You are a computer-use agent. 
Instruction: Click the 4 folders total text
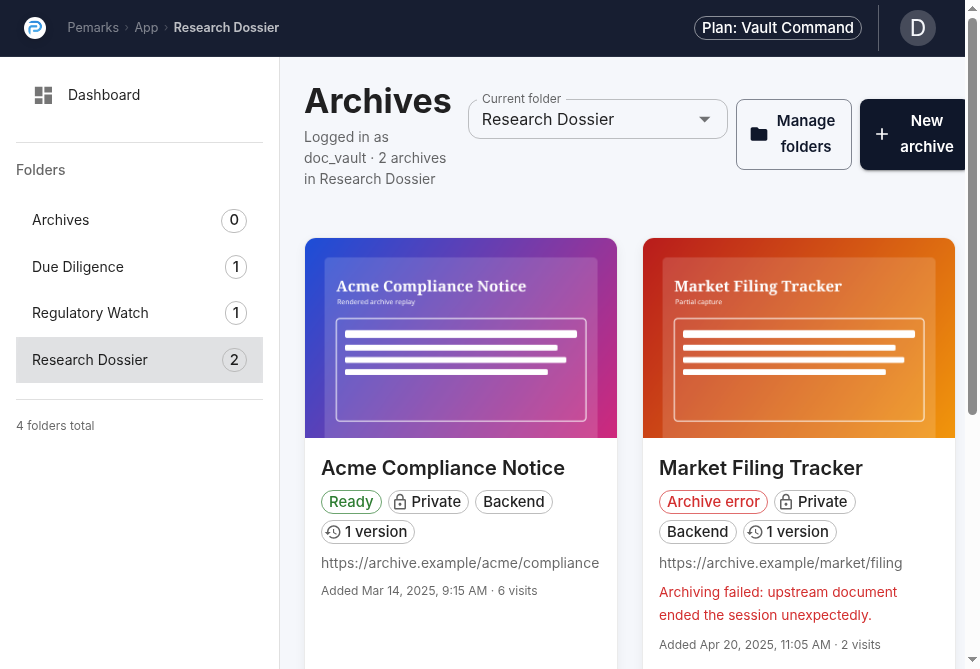[x=55, y=426]
